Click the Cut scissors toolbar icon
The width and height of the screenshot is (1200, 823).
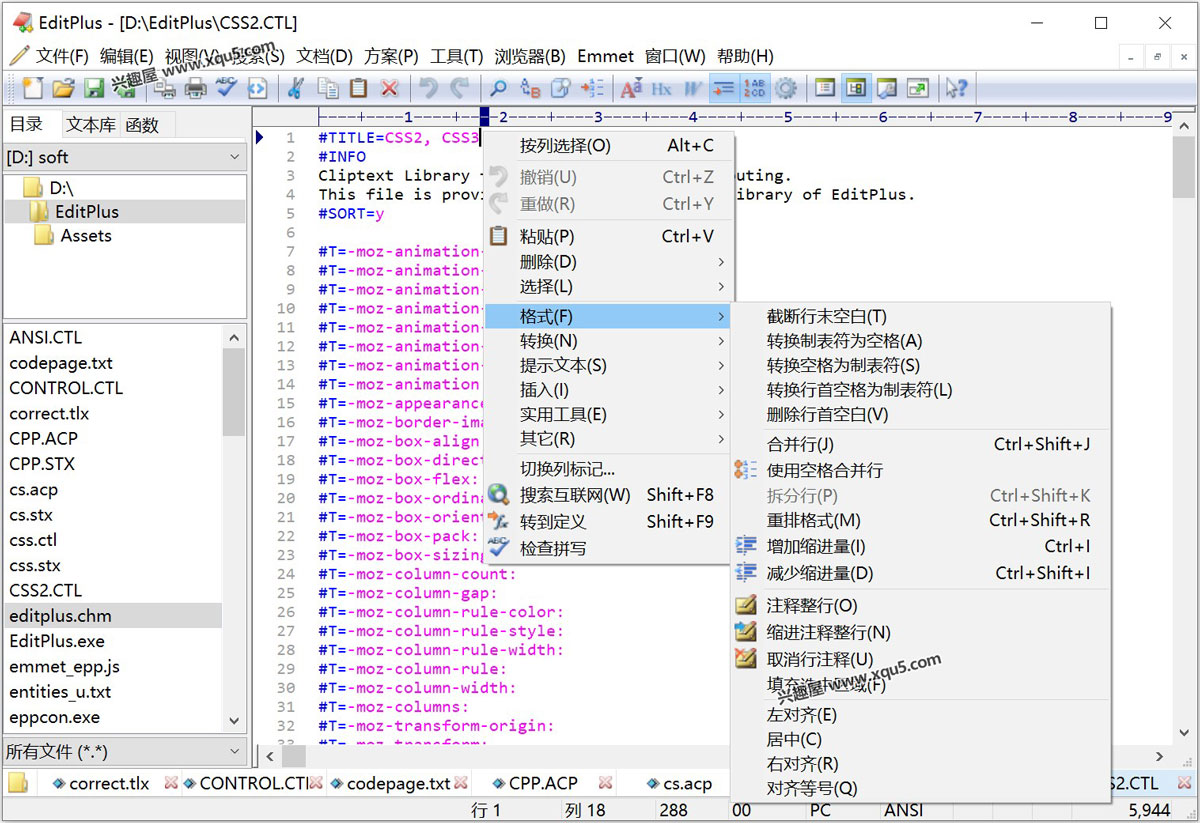point(295,88)
